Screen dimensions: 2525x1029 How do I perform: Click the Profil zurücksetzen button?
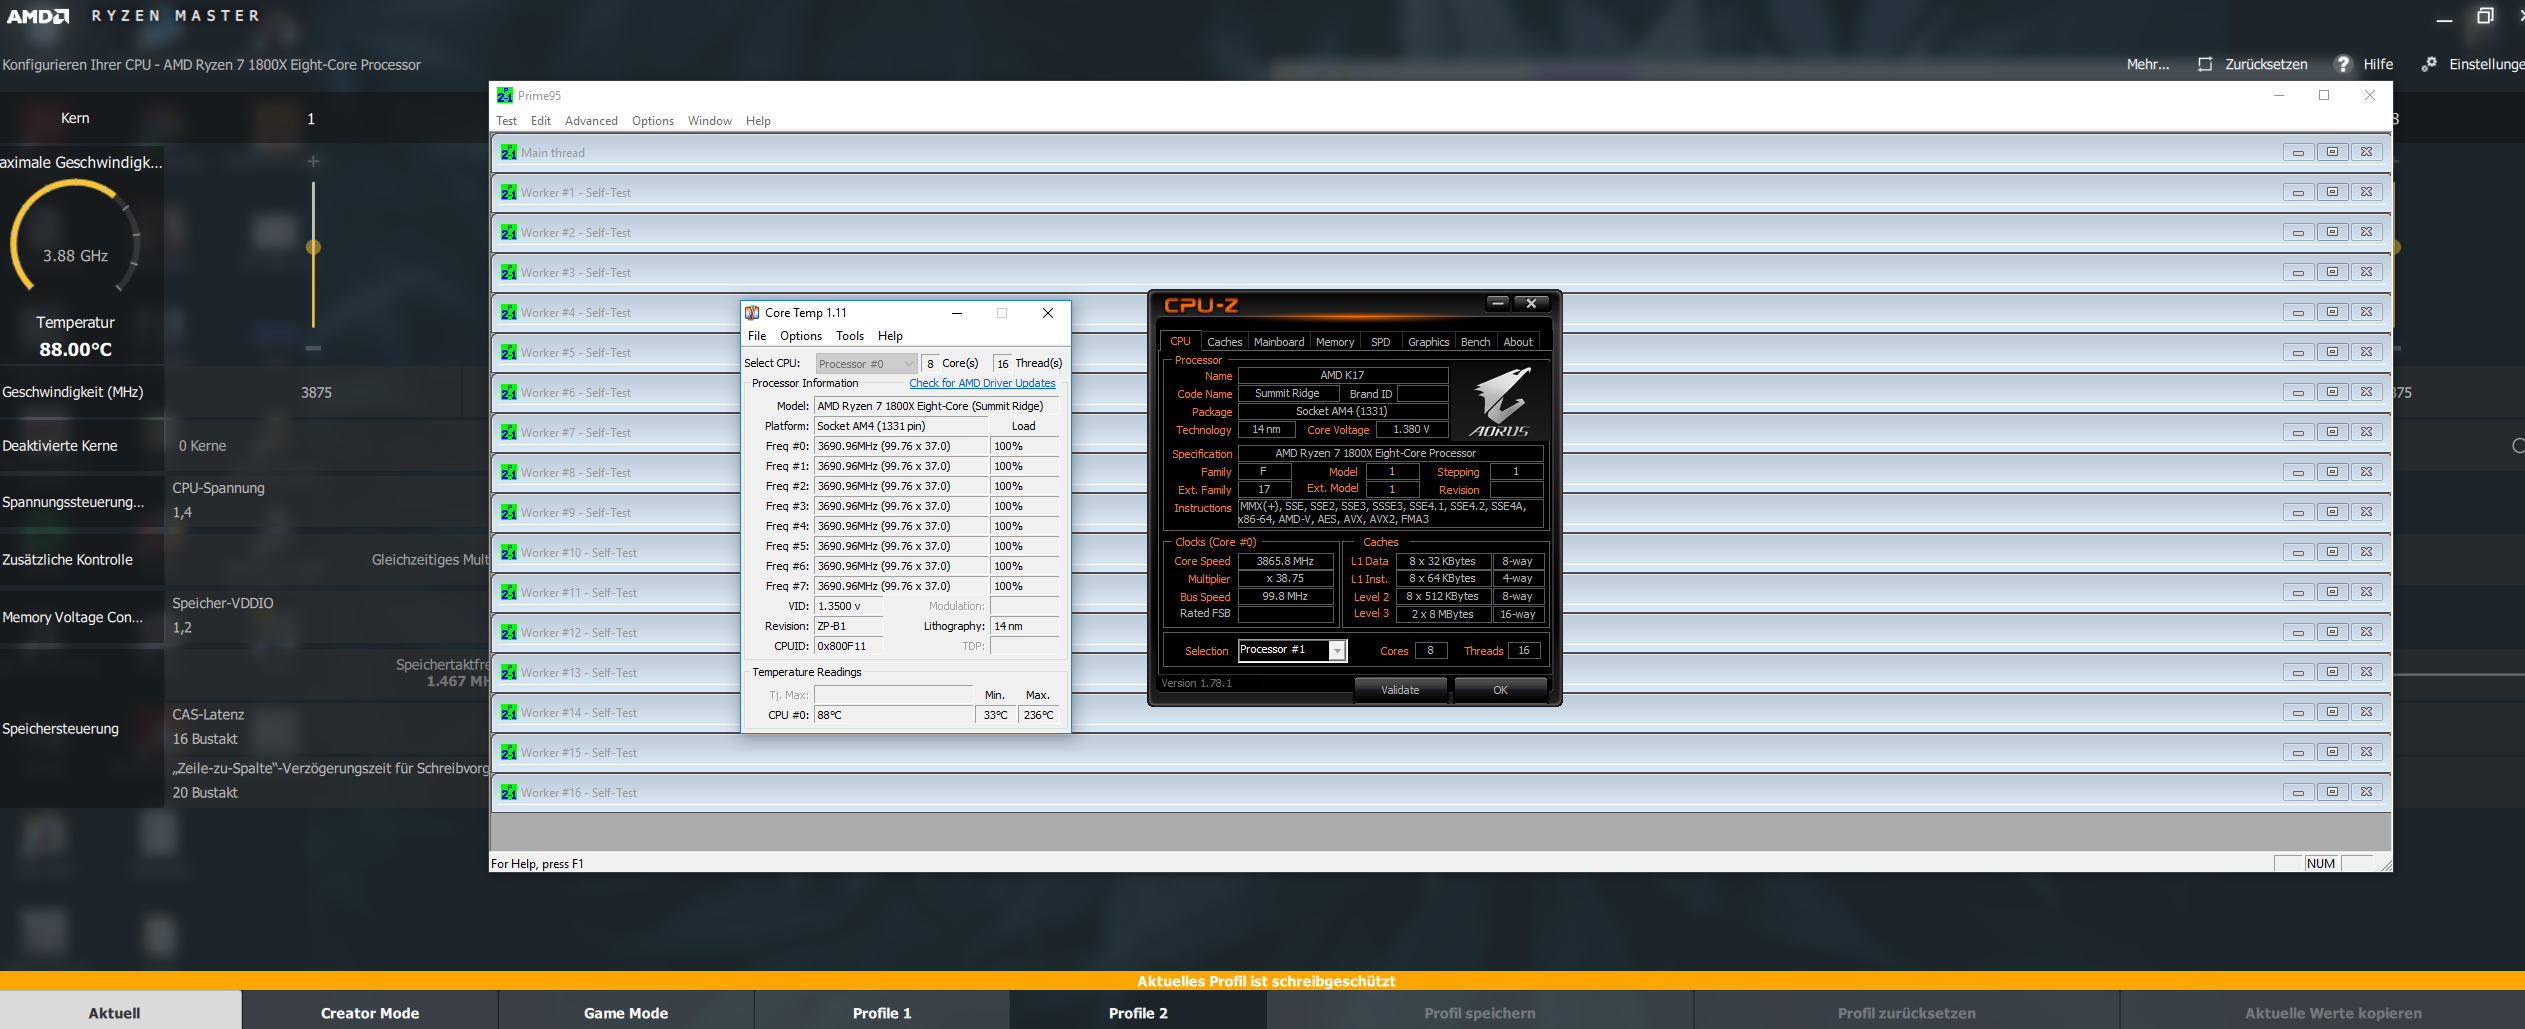(x=1906, y=1012)
